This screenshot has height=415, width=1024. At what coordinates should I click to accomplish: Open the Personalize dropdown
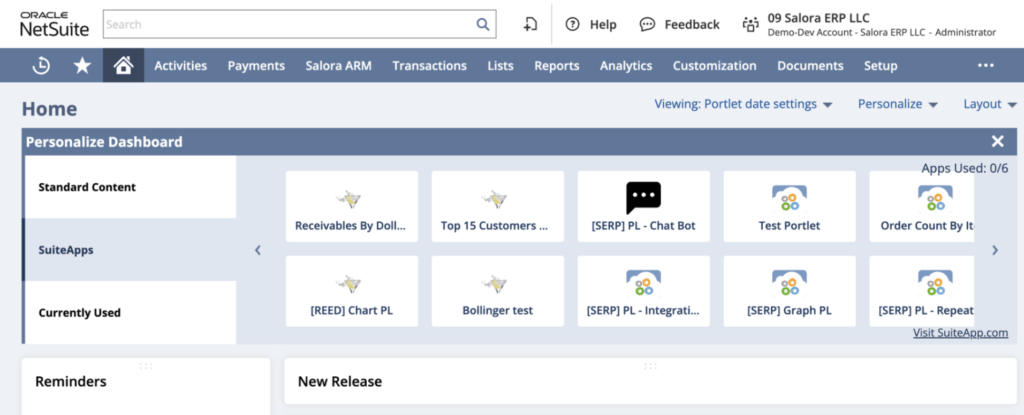[897, 104]
